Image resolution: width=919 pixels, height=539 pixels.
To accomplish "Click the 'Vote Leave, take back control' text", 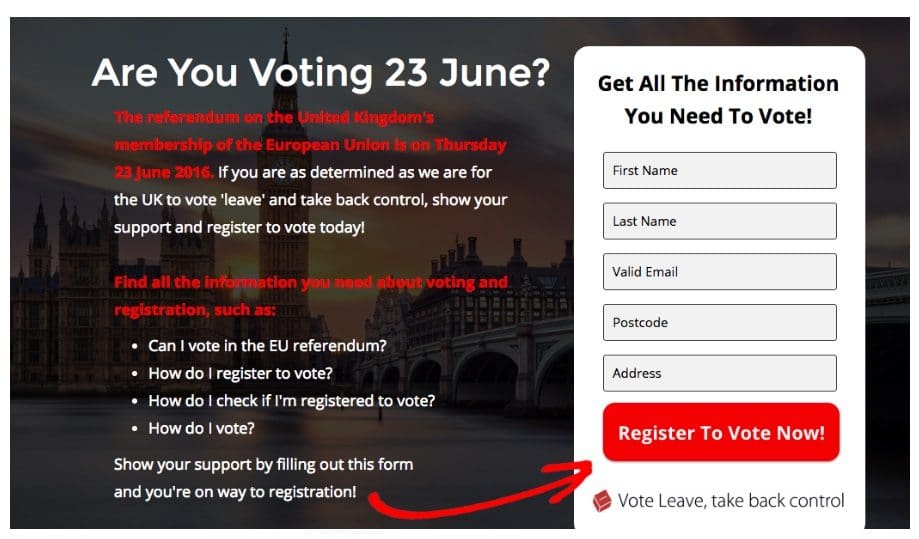I will [x=731, y=501].
